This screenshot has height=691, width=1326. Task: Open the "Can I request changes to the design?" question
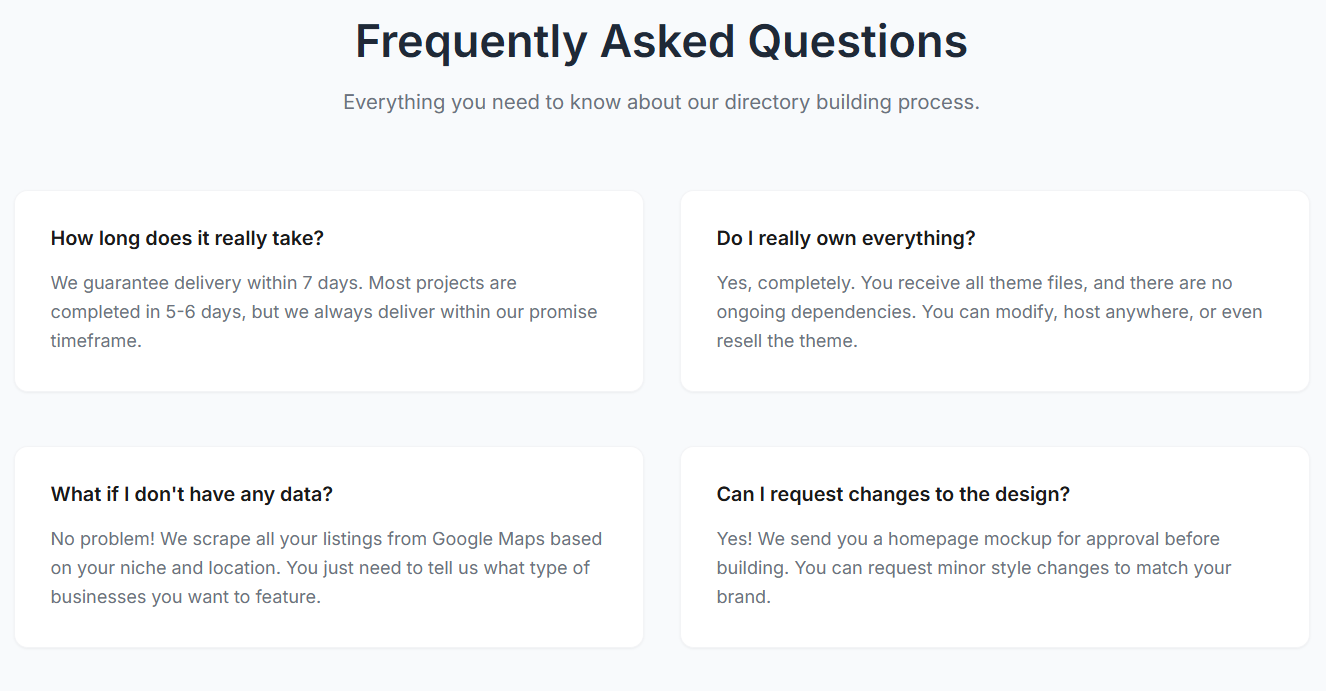893,494
